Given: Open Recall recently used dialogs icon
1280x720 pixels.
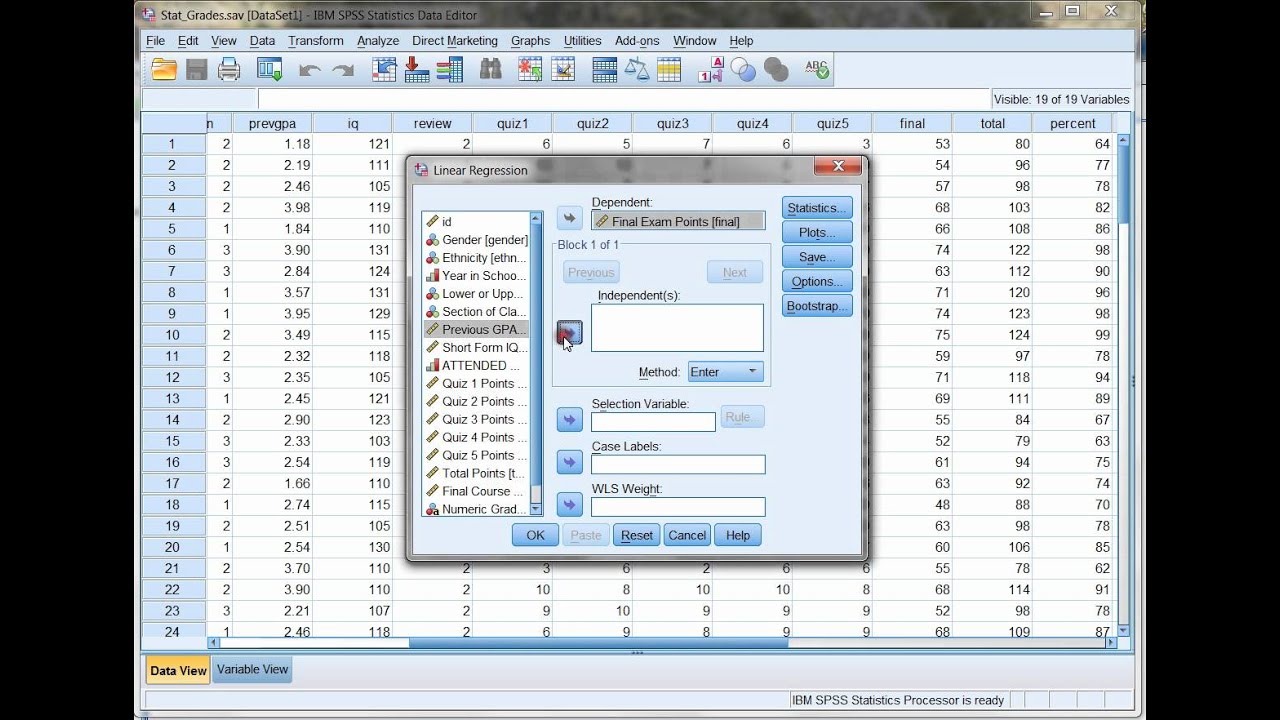Looking at the screenshot, I should pos(269,69).
